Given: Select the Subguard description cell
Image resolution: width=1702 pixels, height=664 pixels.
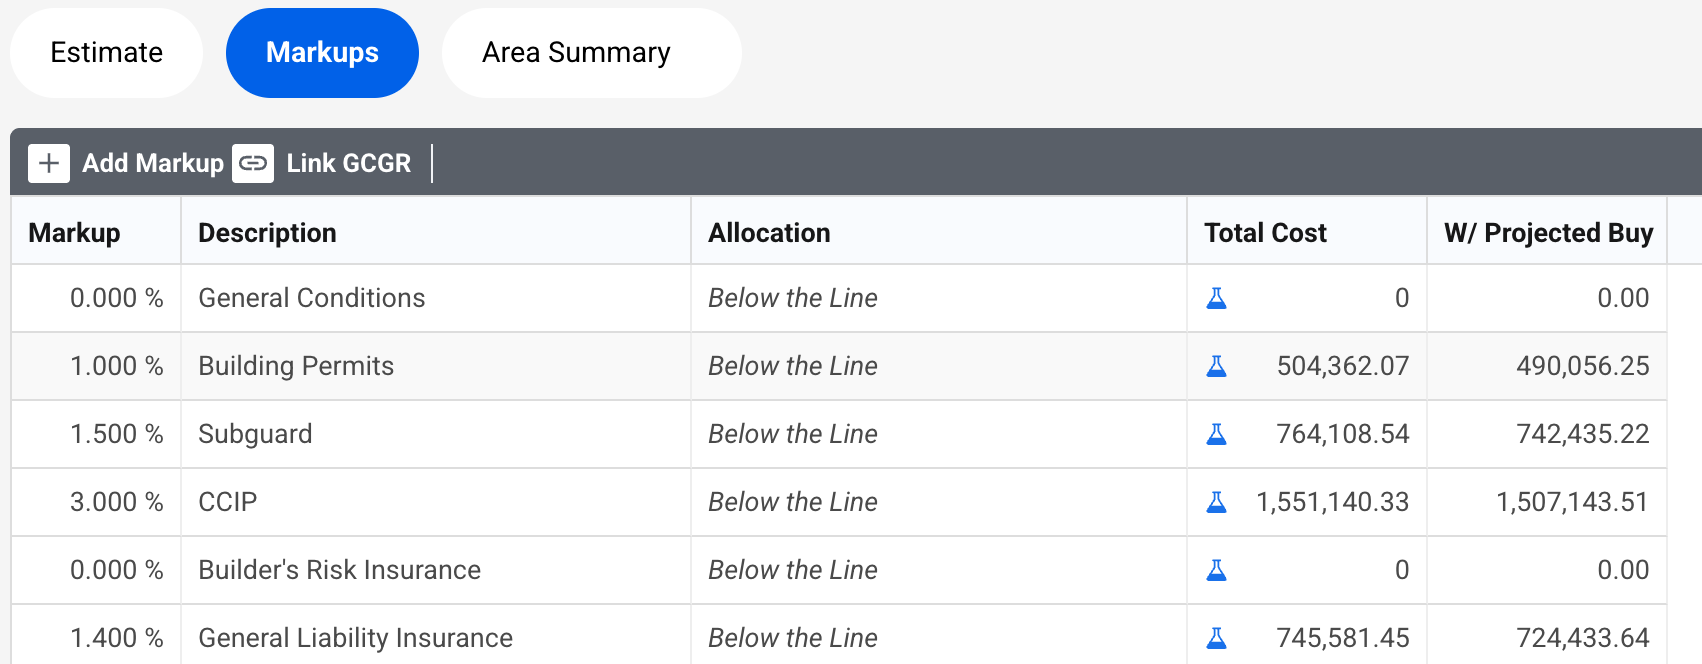Looking at the screenshot, I should [x=256, y=434].
